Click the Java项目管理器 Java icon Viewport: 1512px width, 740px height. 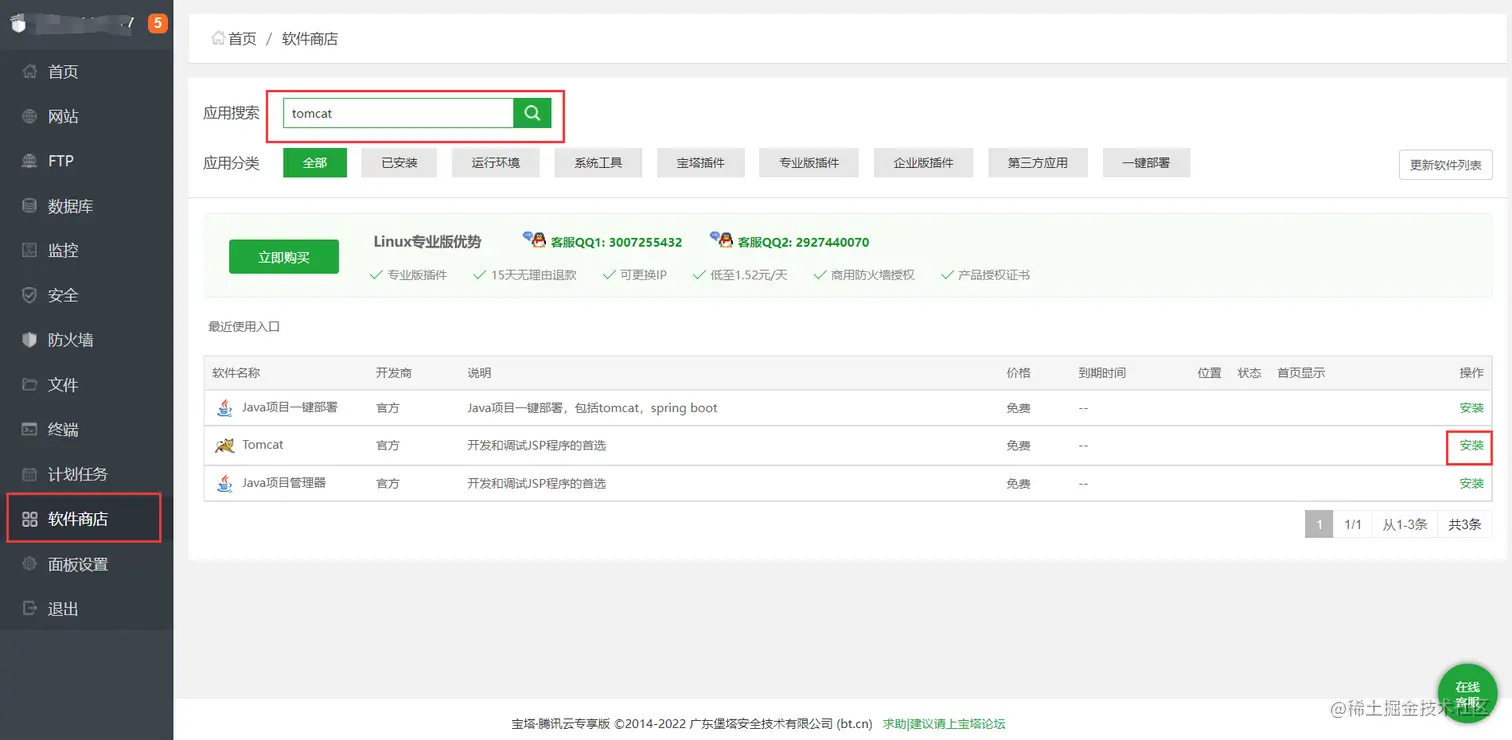224,483
